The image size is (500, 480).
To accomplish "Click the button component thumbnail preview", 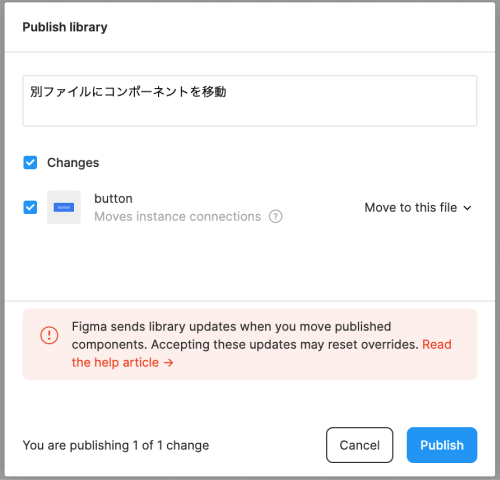I will (64, 207).
